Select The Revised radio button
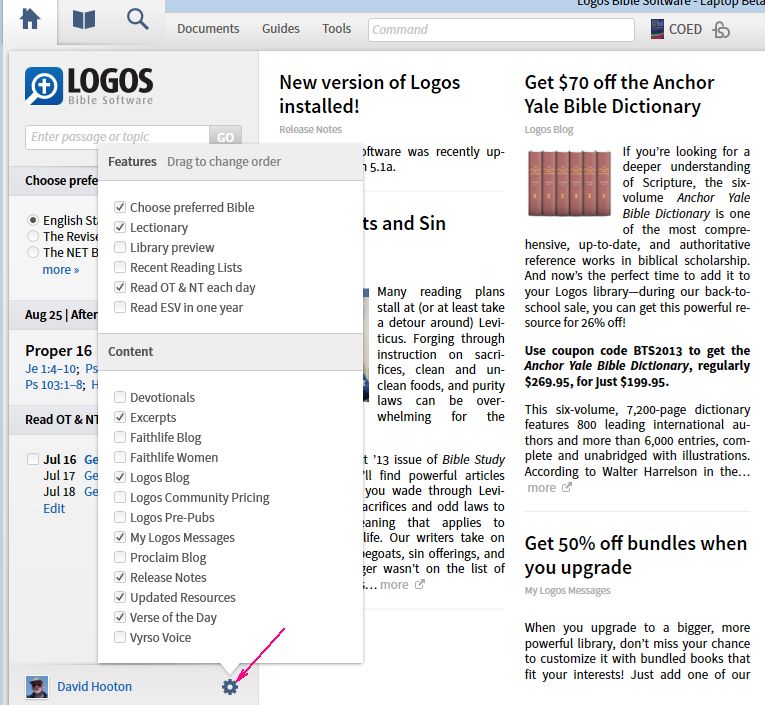Image resolution: width=765 pixels, height=705 pixels. click(x=33, y=236)
